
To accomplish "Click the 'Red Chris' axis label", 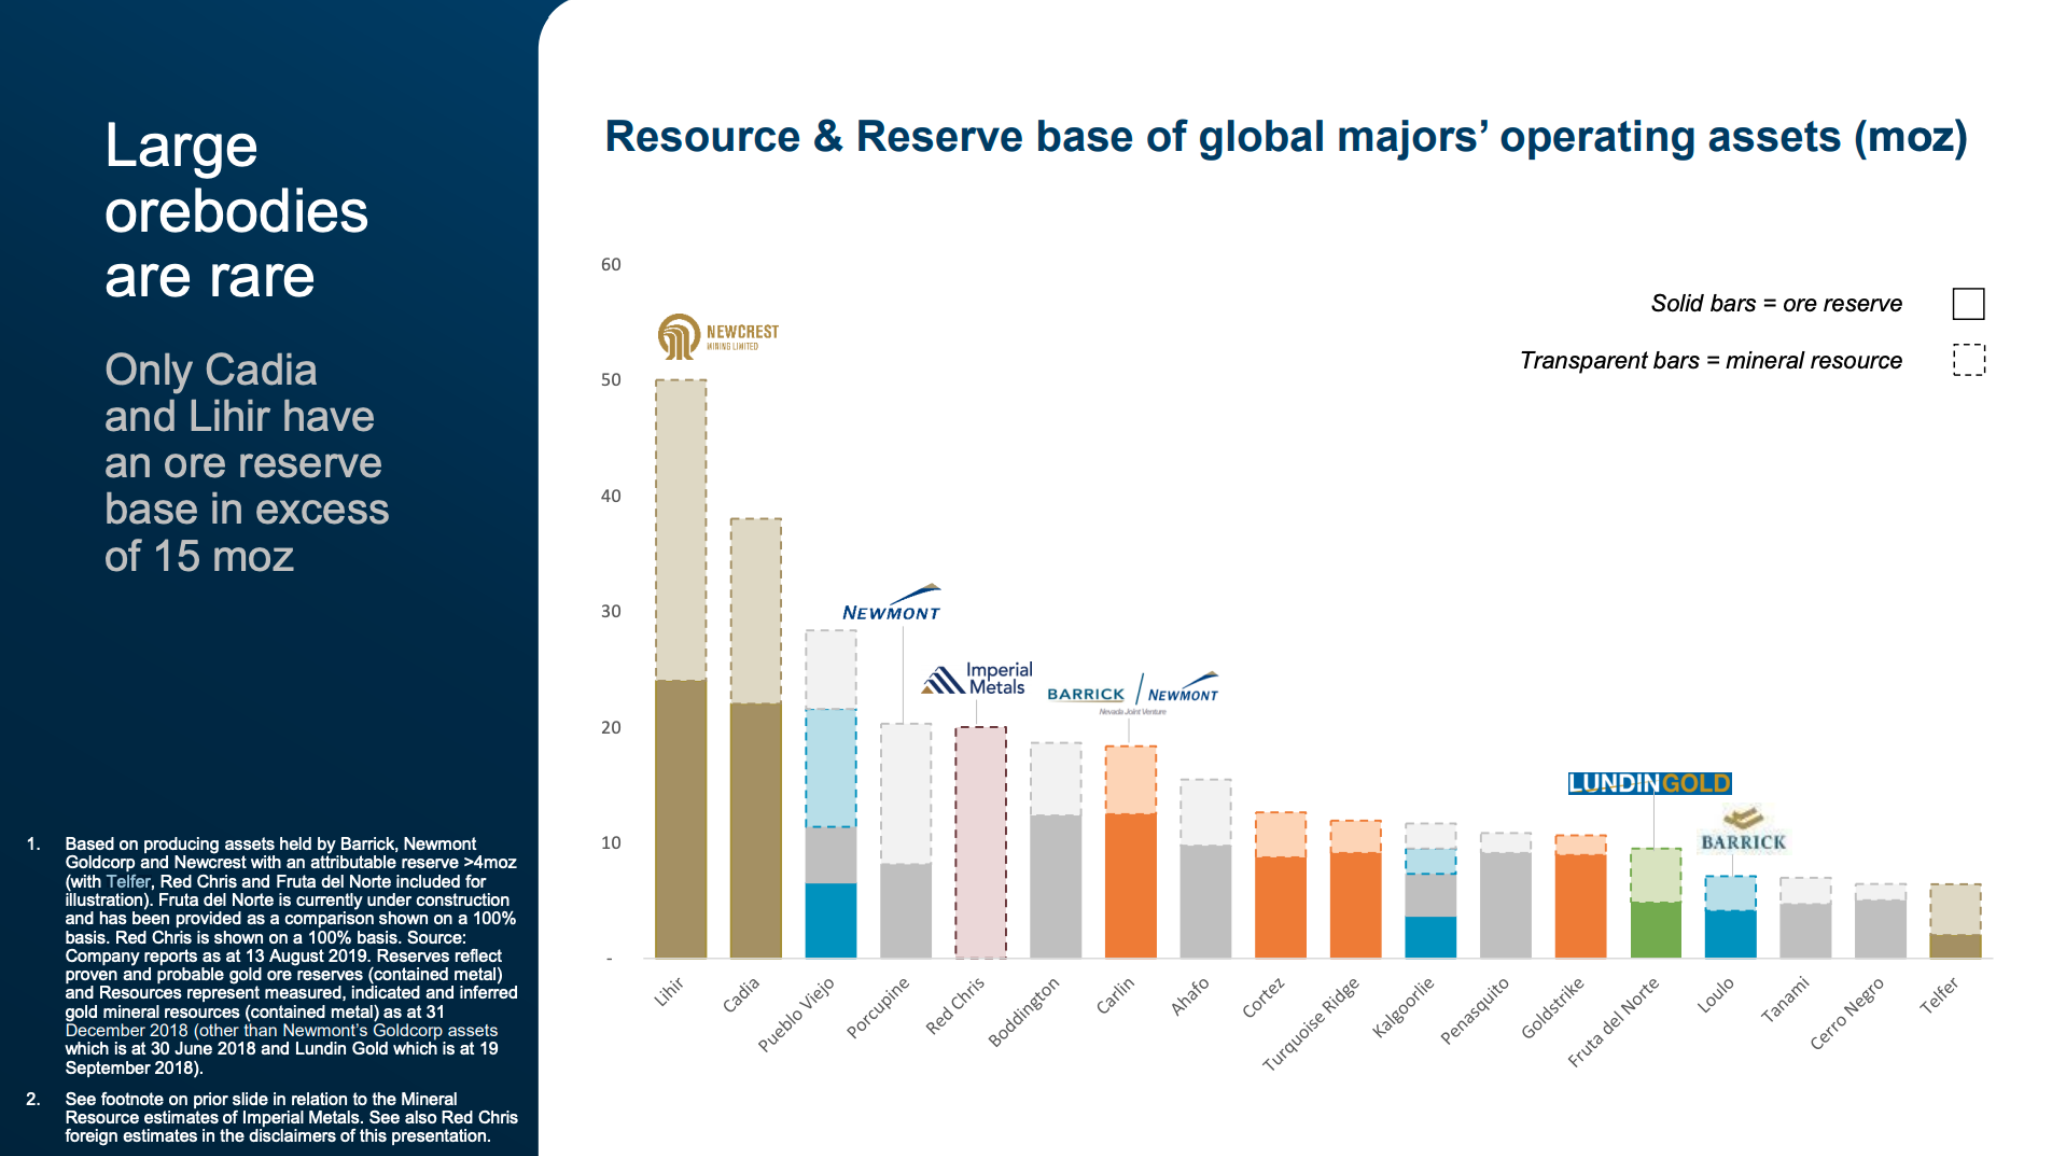I will tap(955, 1005).
